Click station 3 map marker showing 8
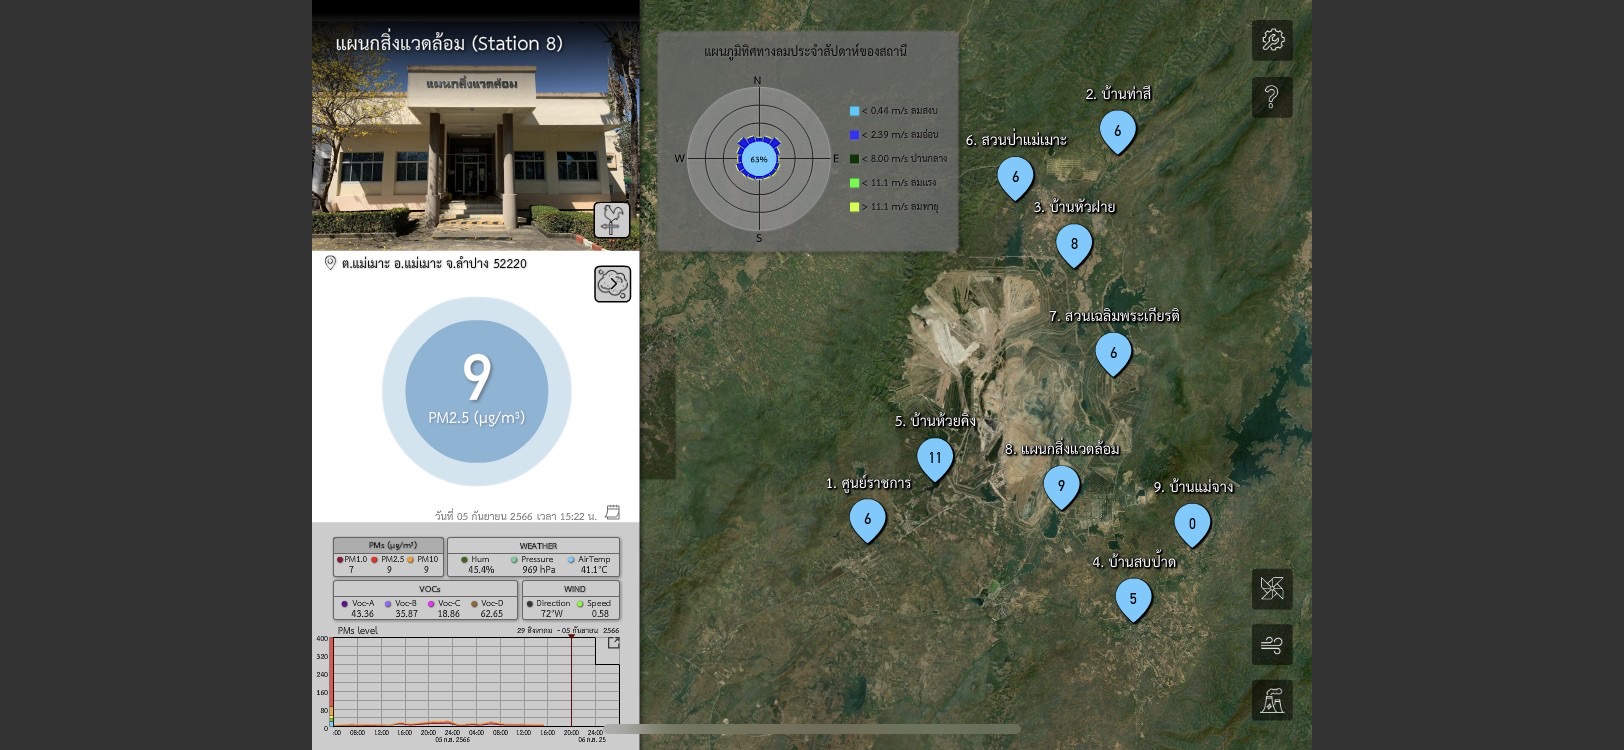The image size is (1624, 750). pos(1074,244)
